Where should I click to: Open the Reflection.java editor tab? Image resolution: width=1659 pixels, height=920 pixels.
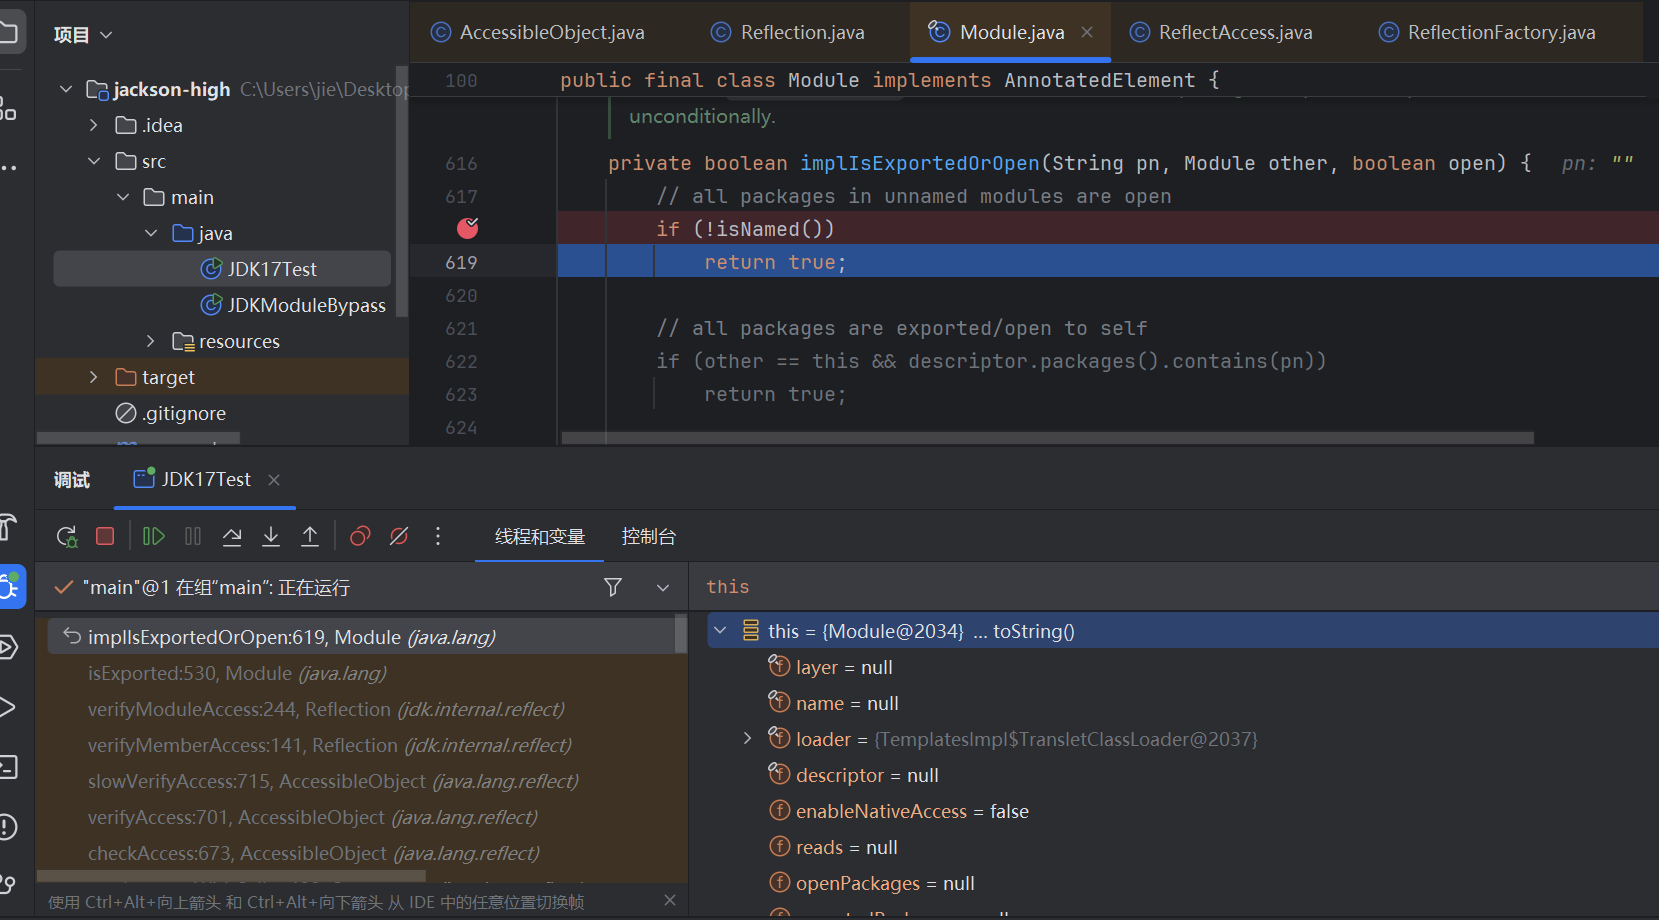[788, 32]
